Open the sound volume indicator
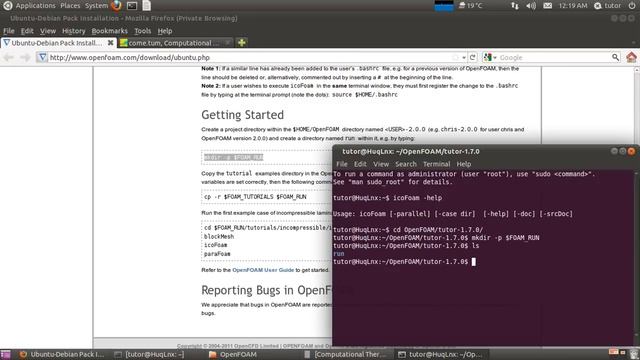The width and height of the screenshot is (640, 360). click(531, 6)
